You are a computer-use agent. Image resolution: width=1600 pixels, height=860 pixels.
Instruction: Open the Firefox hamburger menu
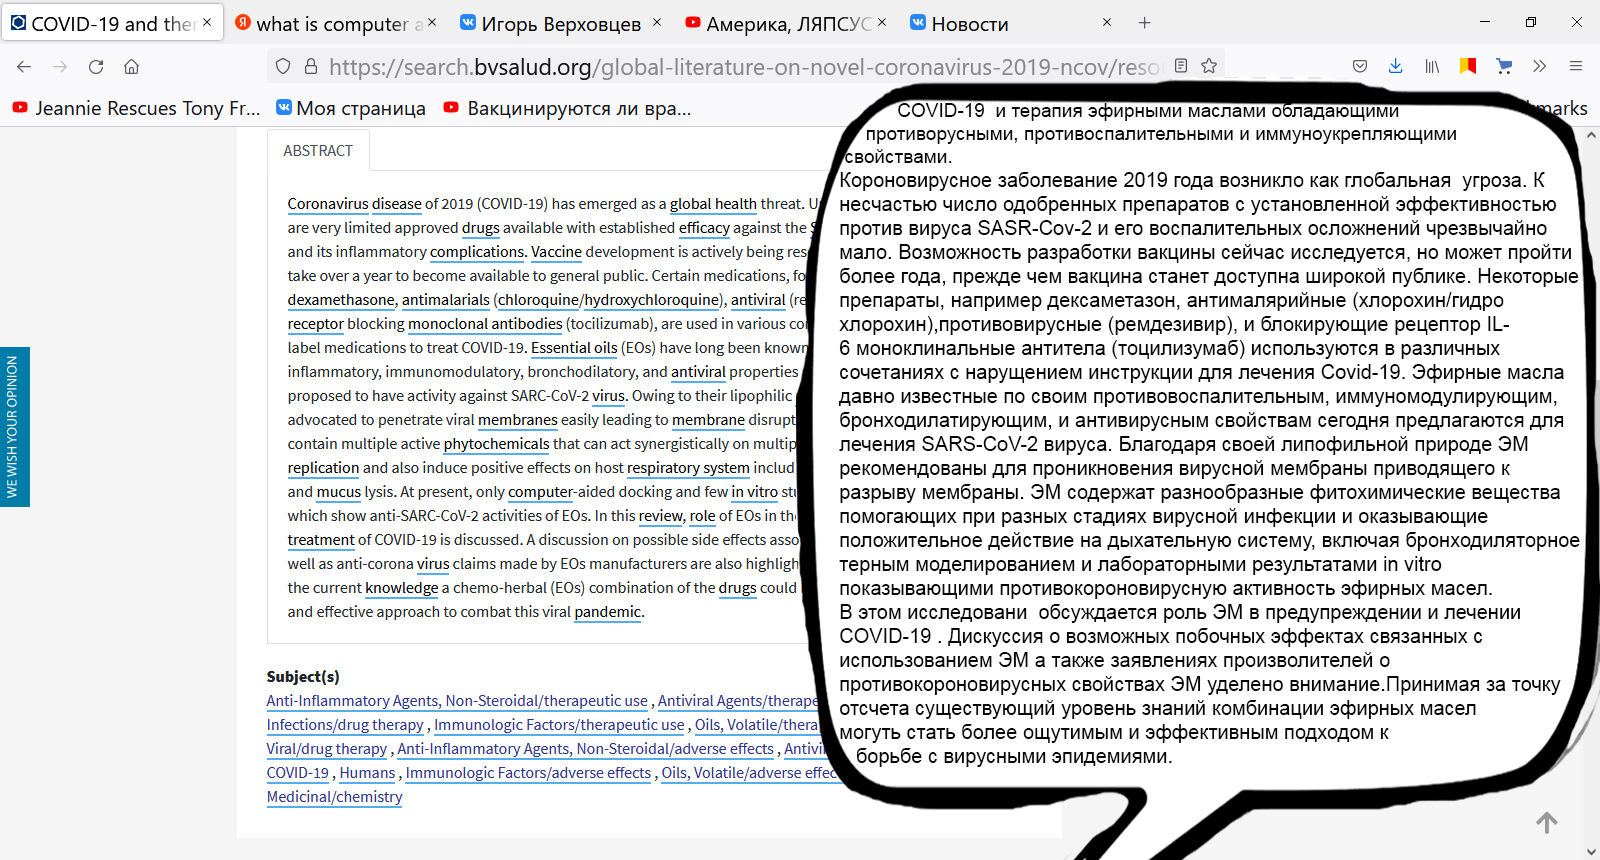point(1576,67)
